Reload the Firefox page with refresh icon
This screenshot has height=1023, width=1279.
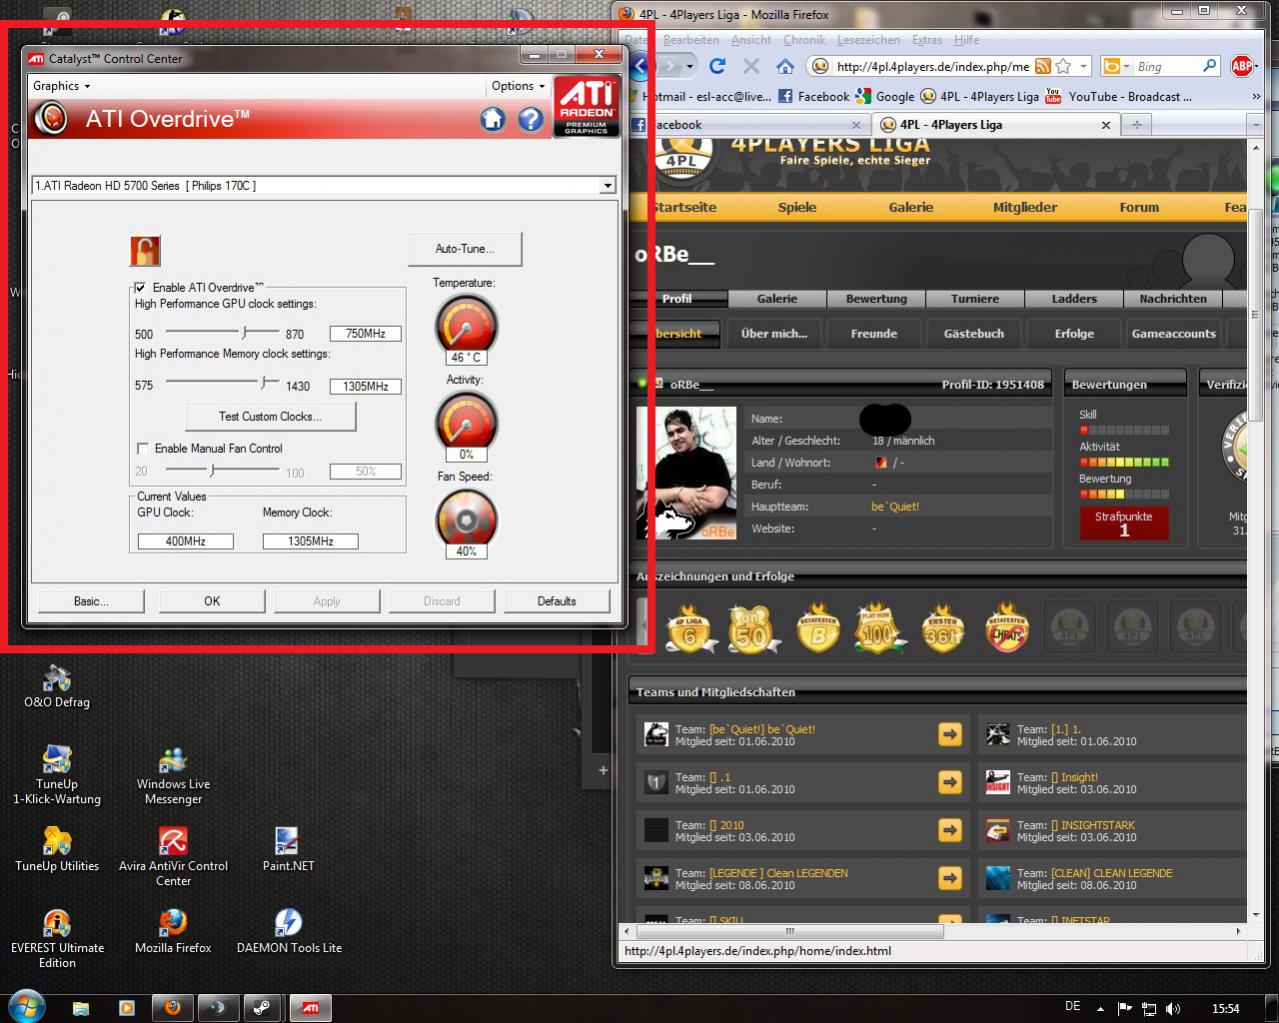click(x=717, y=66)
